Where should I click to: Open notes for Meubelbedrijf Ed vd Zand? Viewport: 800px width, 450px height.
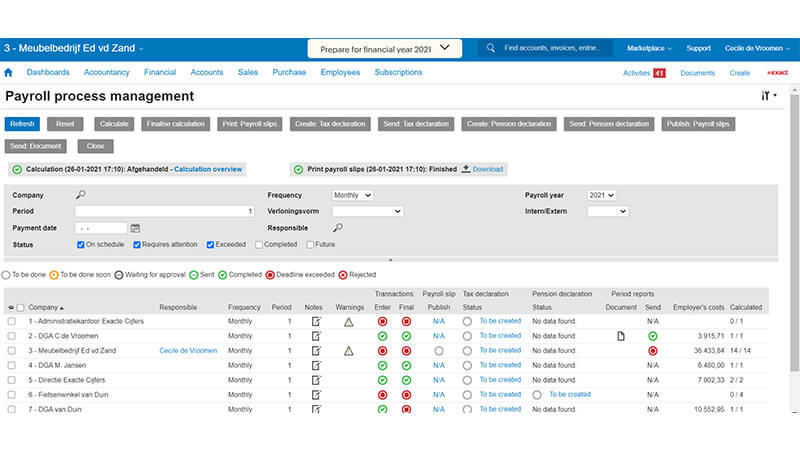(x=316, y=351)
